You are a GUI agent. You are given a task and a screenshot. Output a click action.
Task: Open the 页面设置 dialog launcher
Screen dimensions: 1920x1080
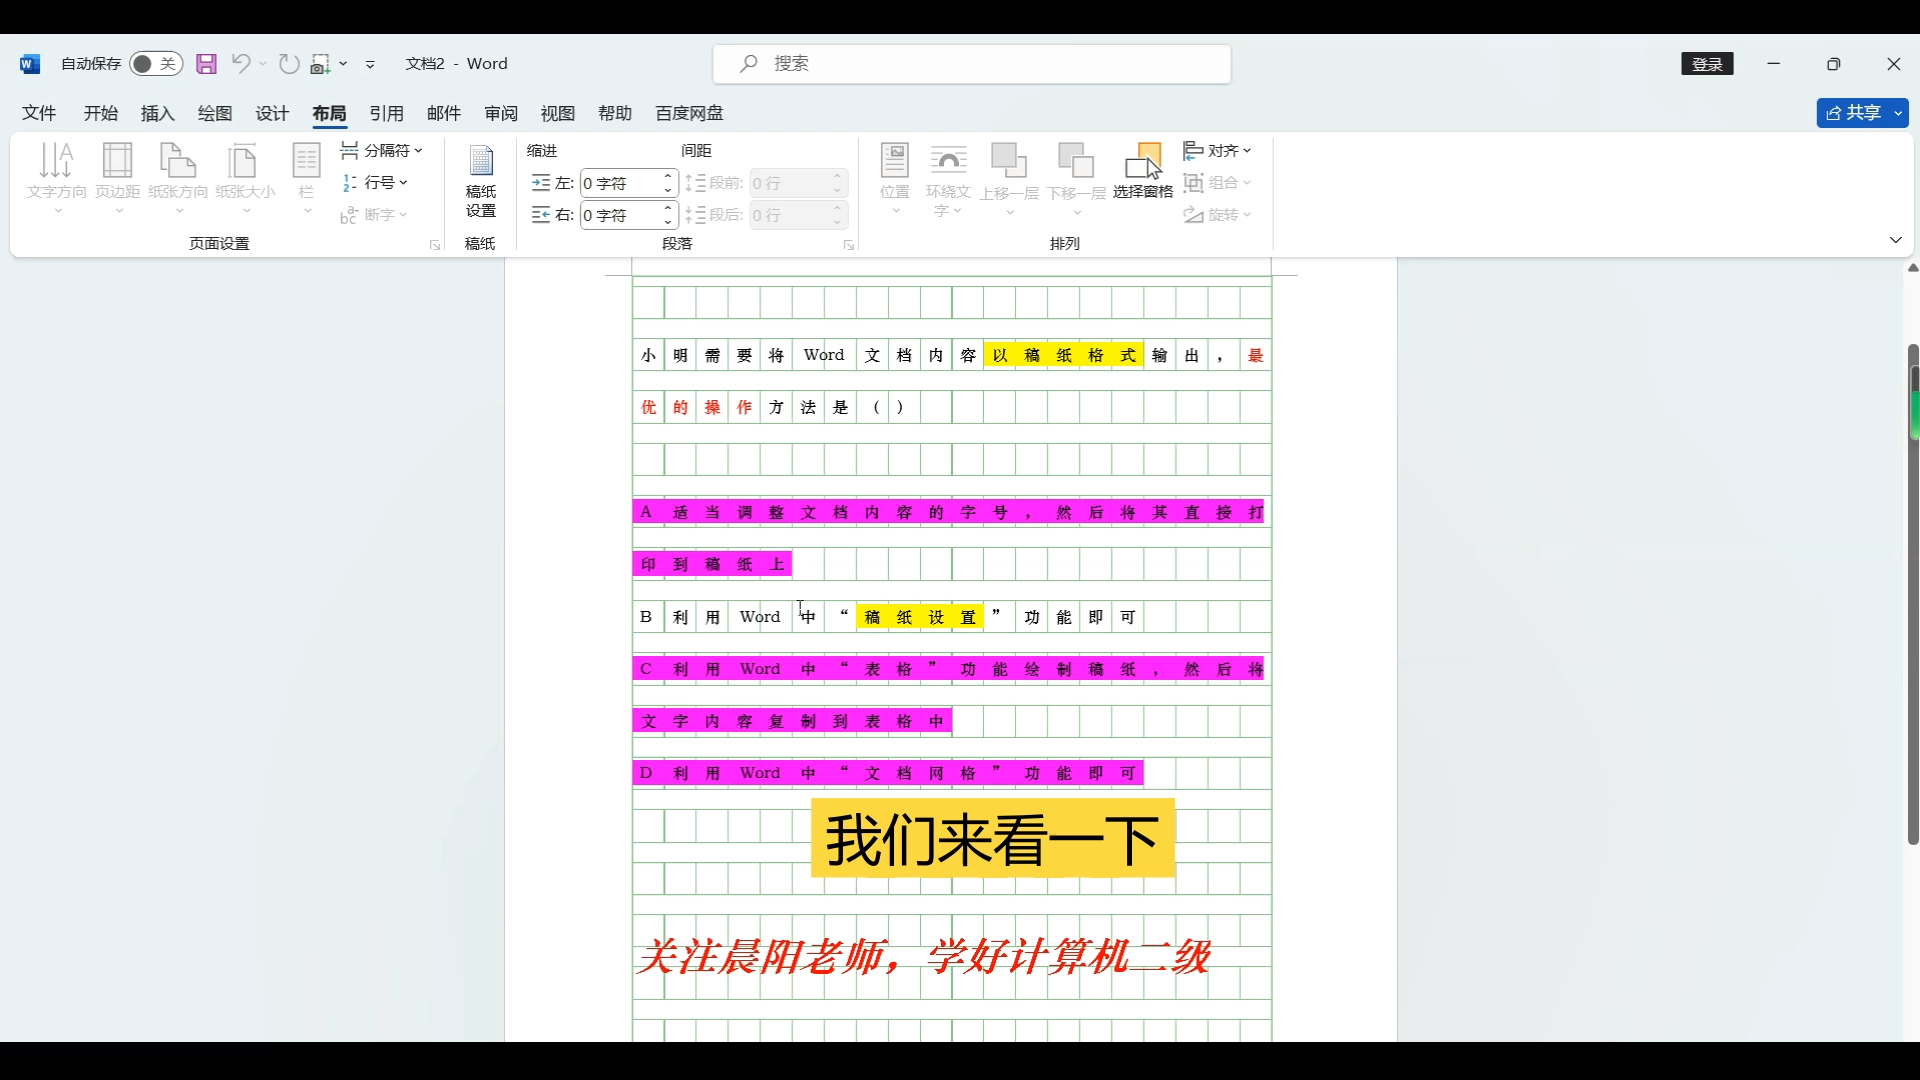(x=434, y=244)
